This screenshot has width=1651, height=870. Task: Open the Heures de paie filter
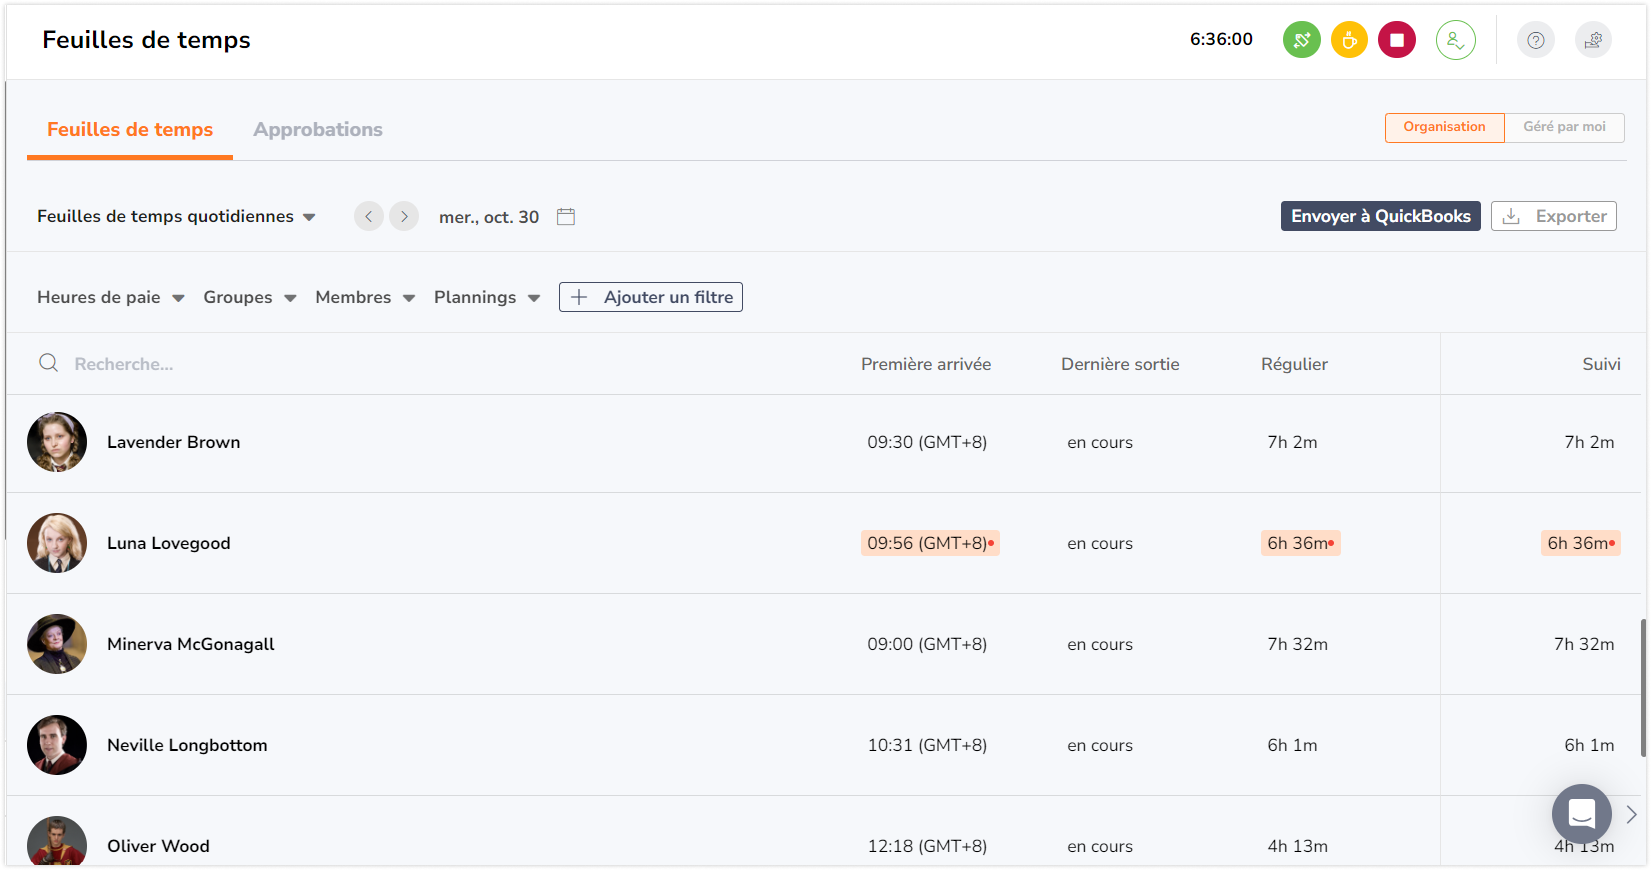click(111, 297)
